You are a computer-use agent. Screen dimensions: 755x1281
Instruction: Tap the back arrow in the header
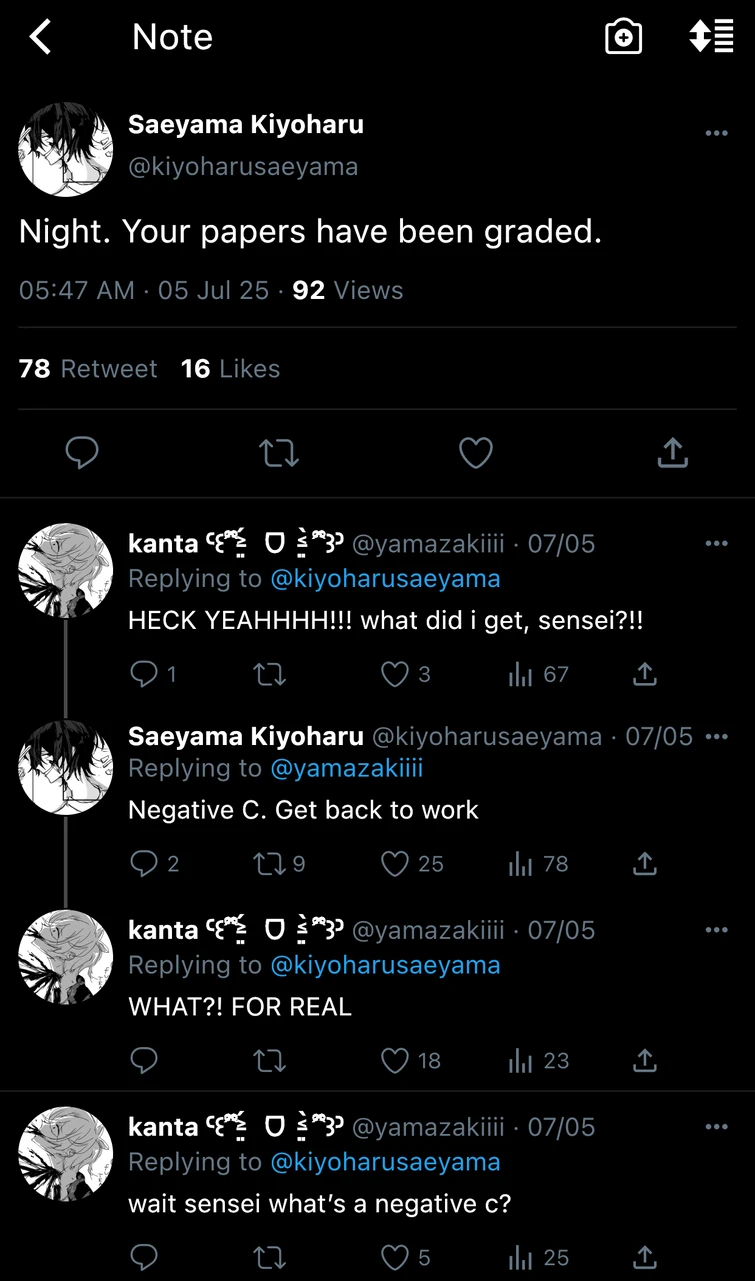40,37
